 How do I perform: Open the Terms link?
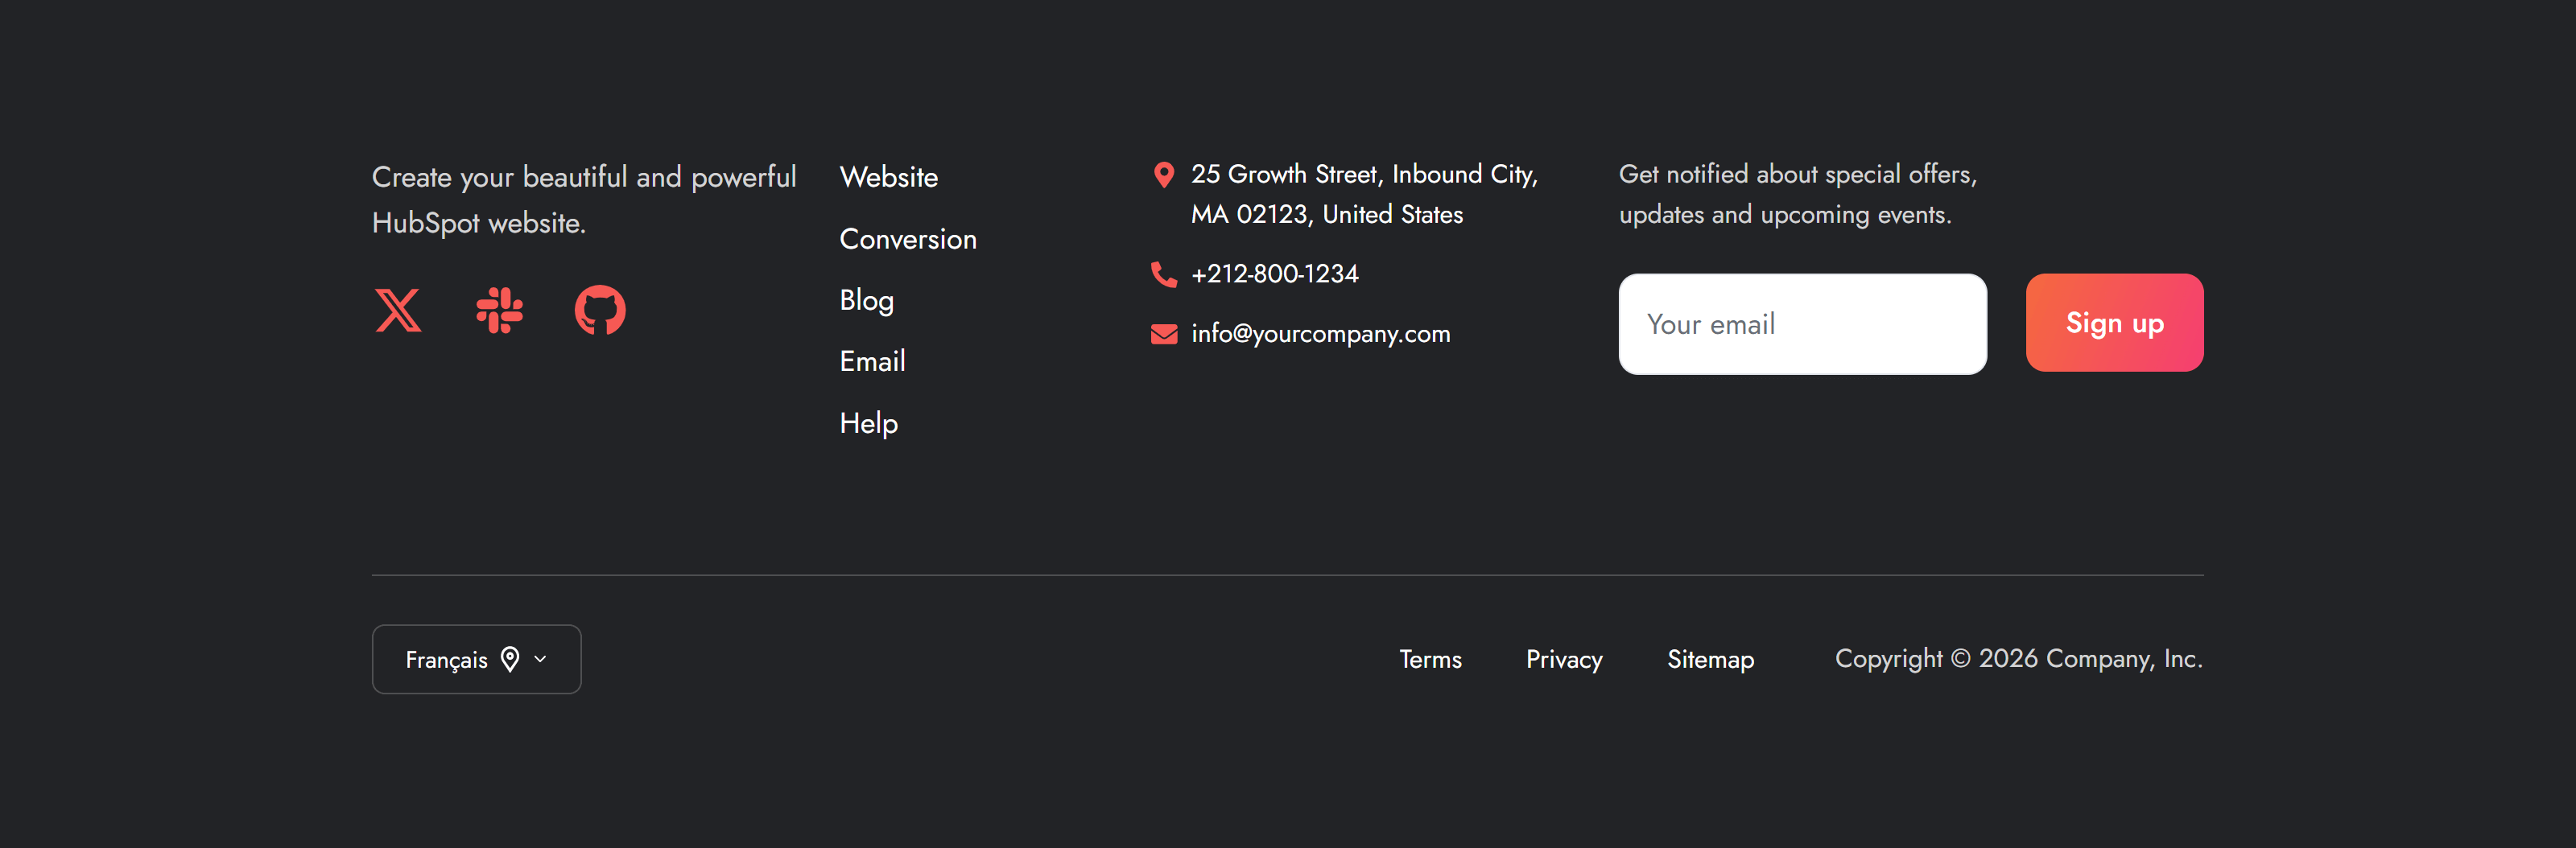[x=1429, y=660]
